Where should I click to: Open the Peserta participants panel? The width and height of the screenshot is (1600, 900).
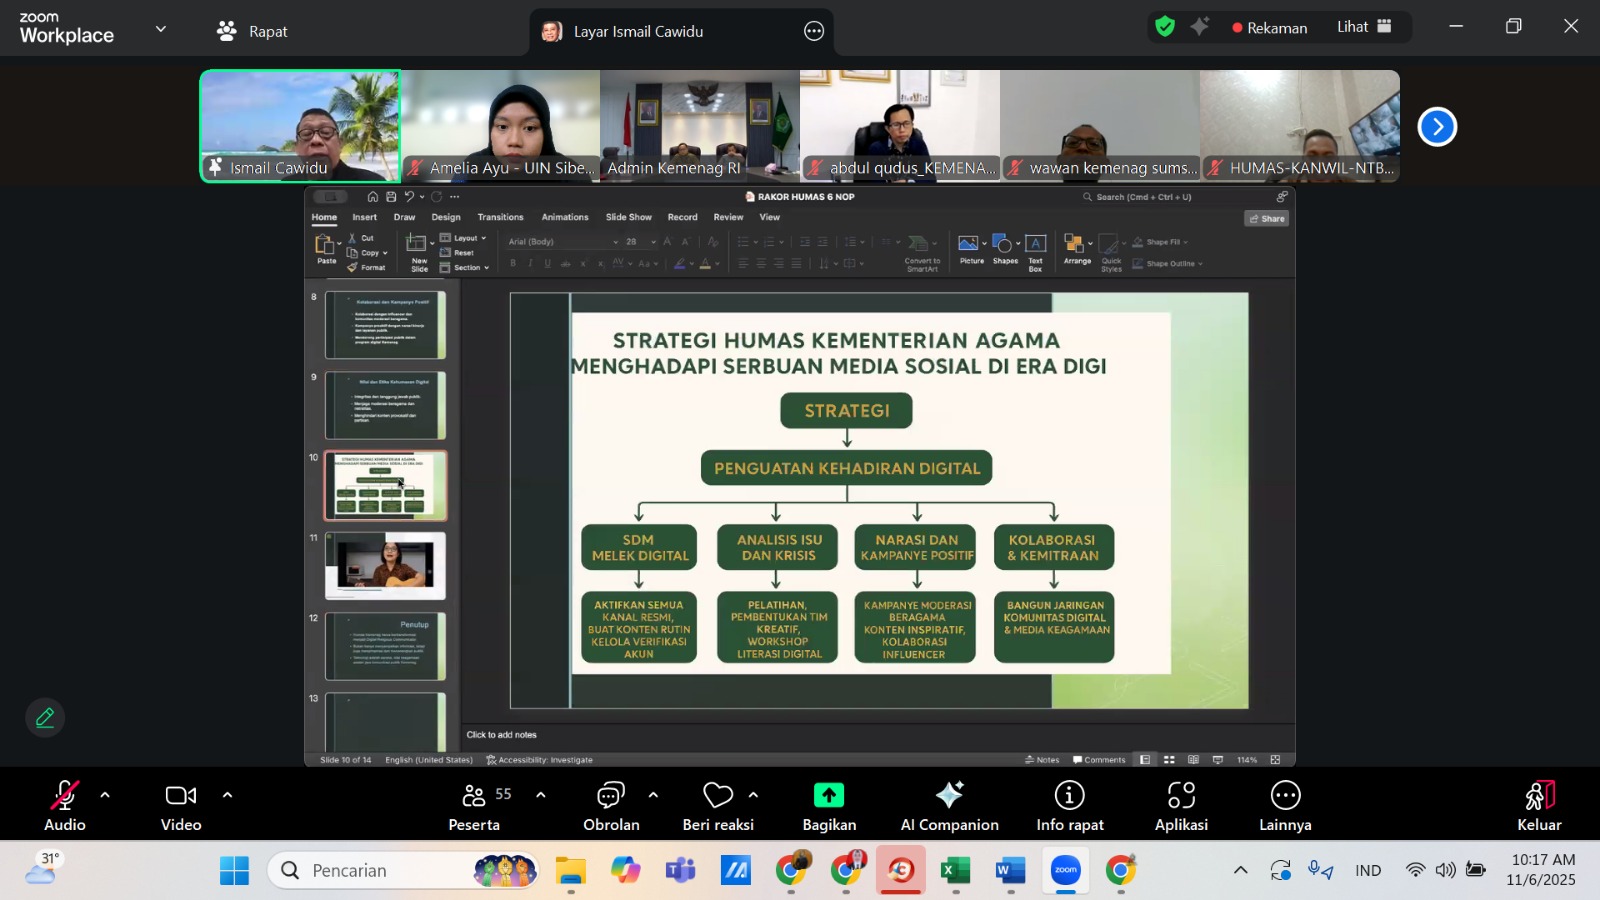(474, 805)
